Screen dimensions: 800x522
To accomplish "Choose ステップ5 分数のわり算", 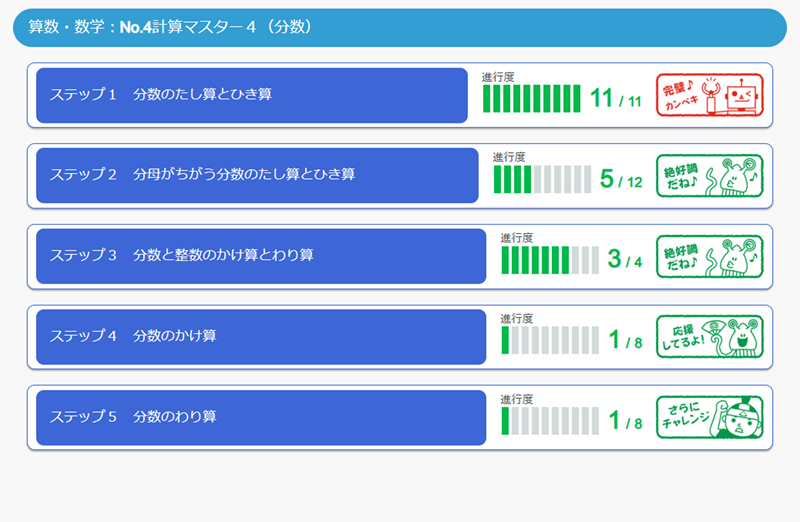I will pos(261,416).
